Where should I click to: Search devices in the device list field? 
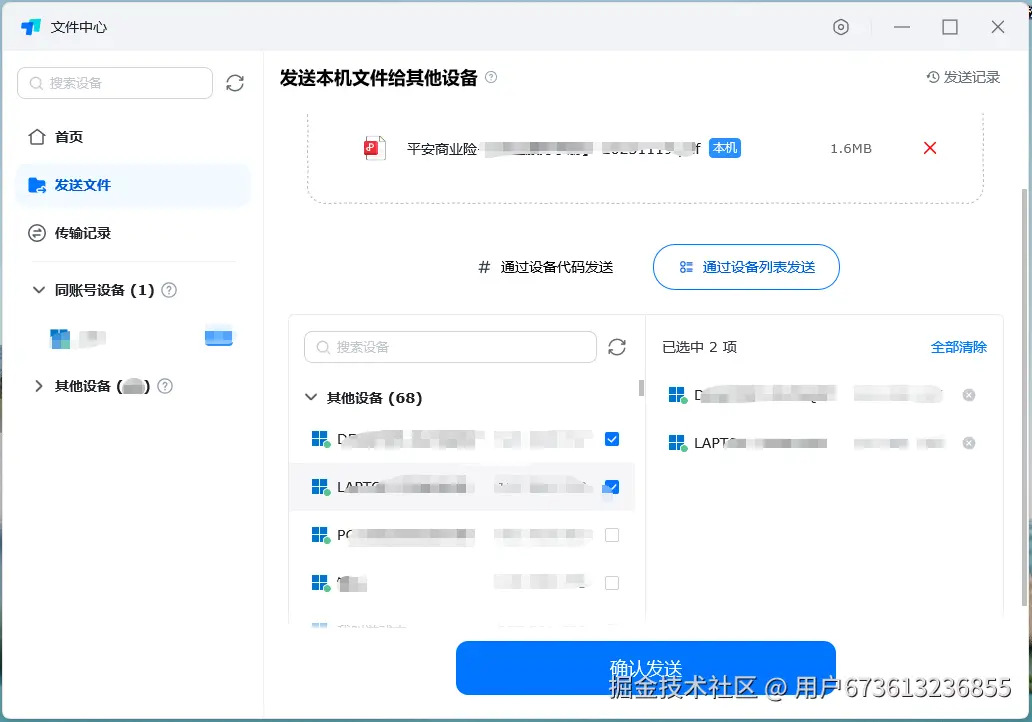click(450, 347)
